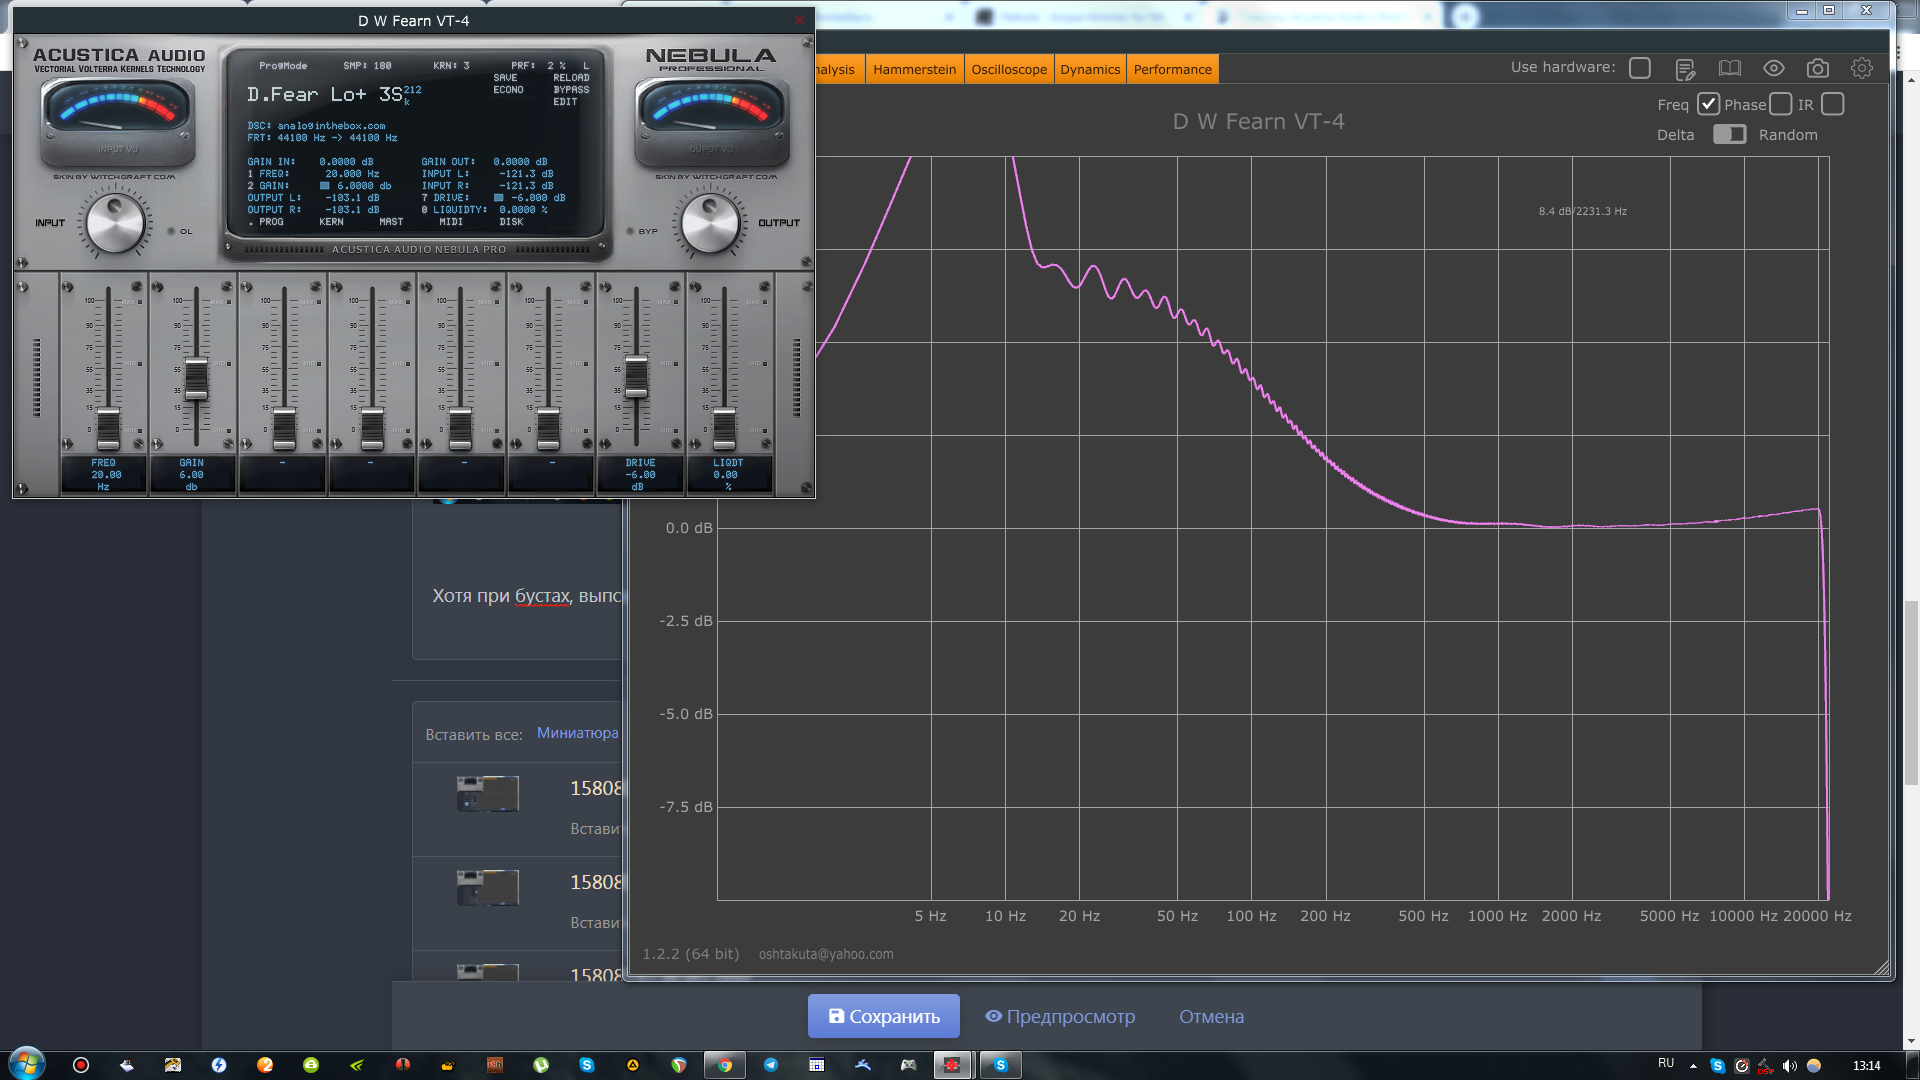Switch to the Oscilloscope tab
1920x1080 pixels.
pyautogui.click(x=1009, y=69)
